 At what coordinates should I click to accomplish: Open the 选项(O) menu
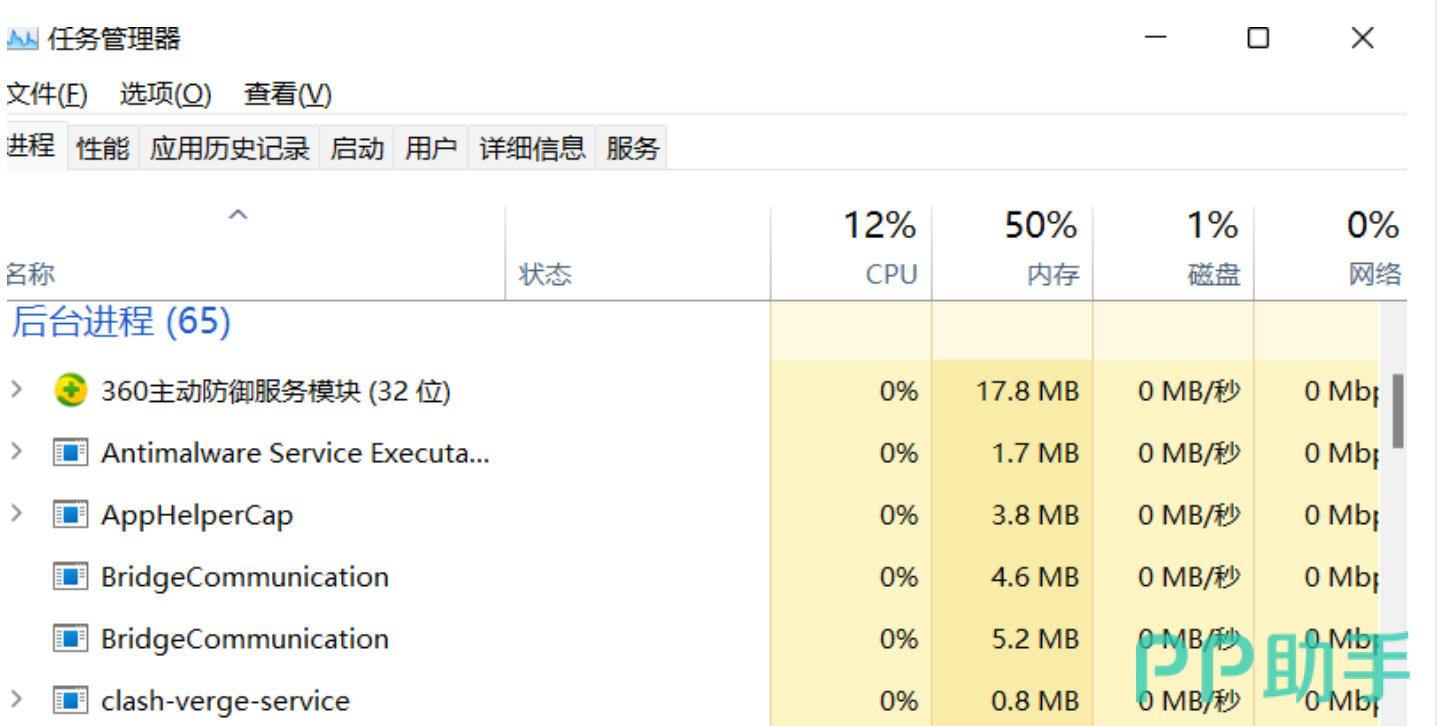click(x=166, y=95)
